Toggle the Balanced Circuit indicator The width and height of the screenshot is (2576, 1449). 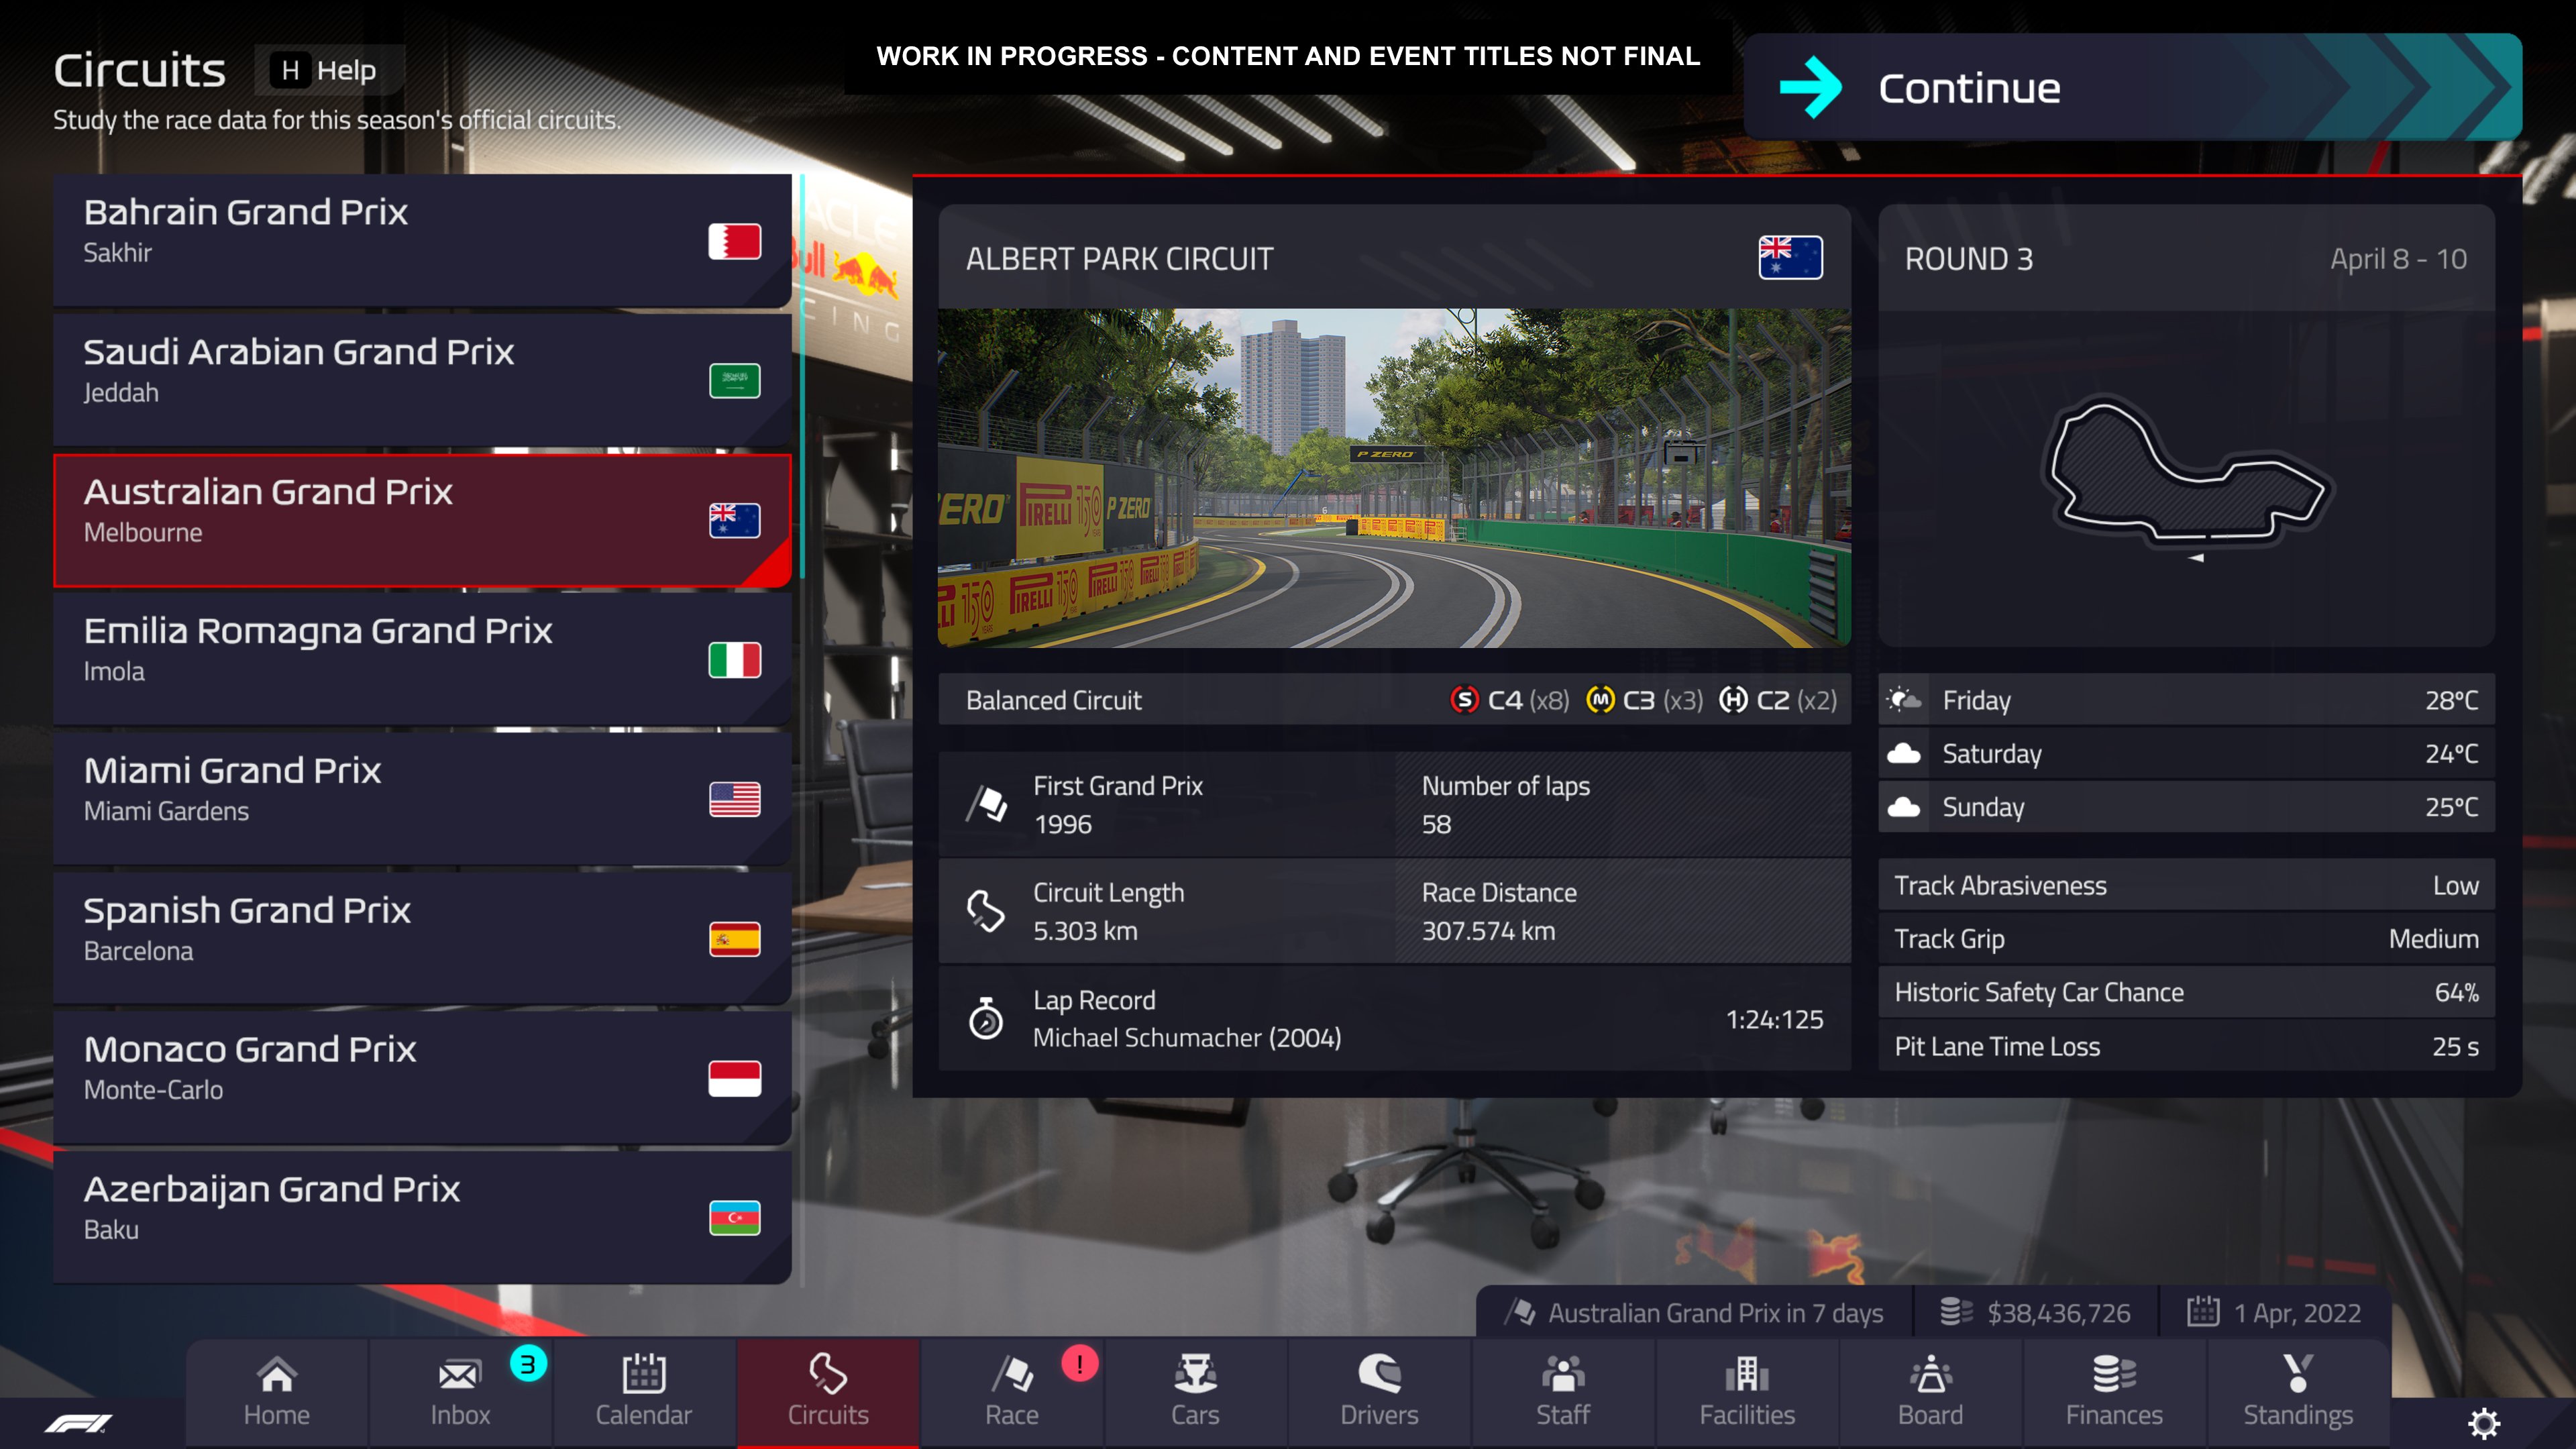click(x=1053, y=699)
